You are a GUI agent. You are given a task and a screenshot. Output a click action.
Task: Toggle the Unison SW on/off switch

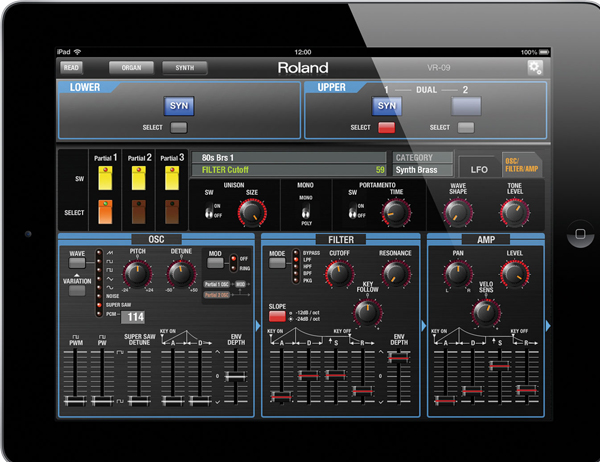(x=213, y=212)
